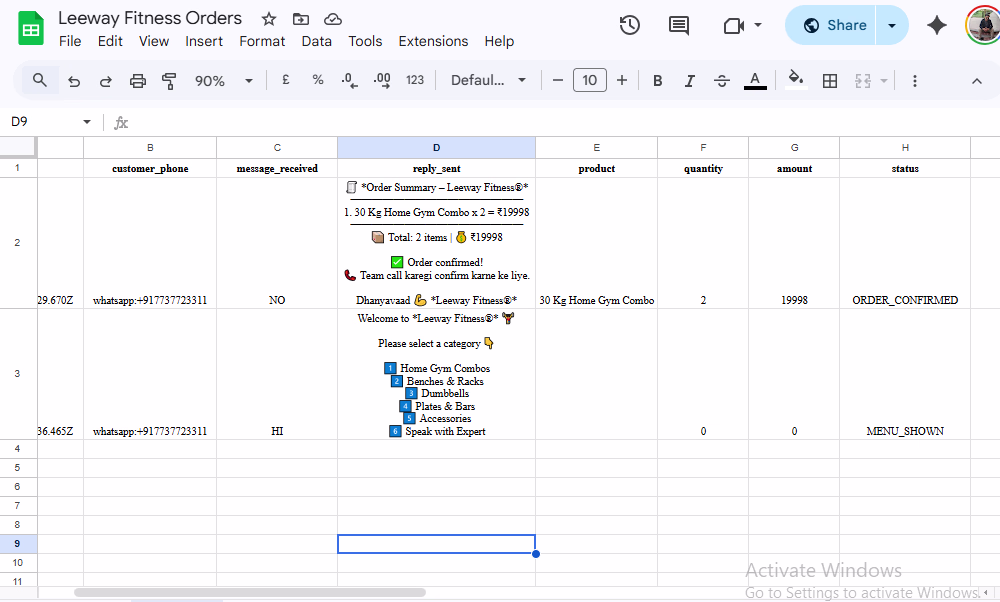This screenshot has width=1000, height=602.
Task: Select the reply_sent header cell
Action: pos(436,168)
